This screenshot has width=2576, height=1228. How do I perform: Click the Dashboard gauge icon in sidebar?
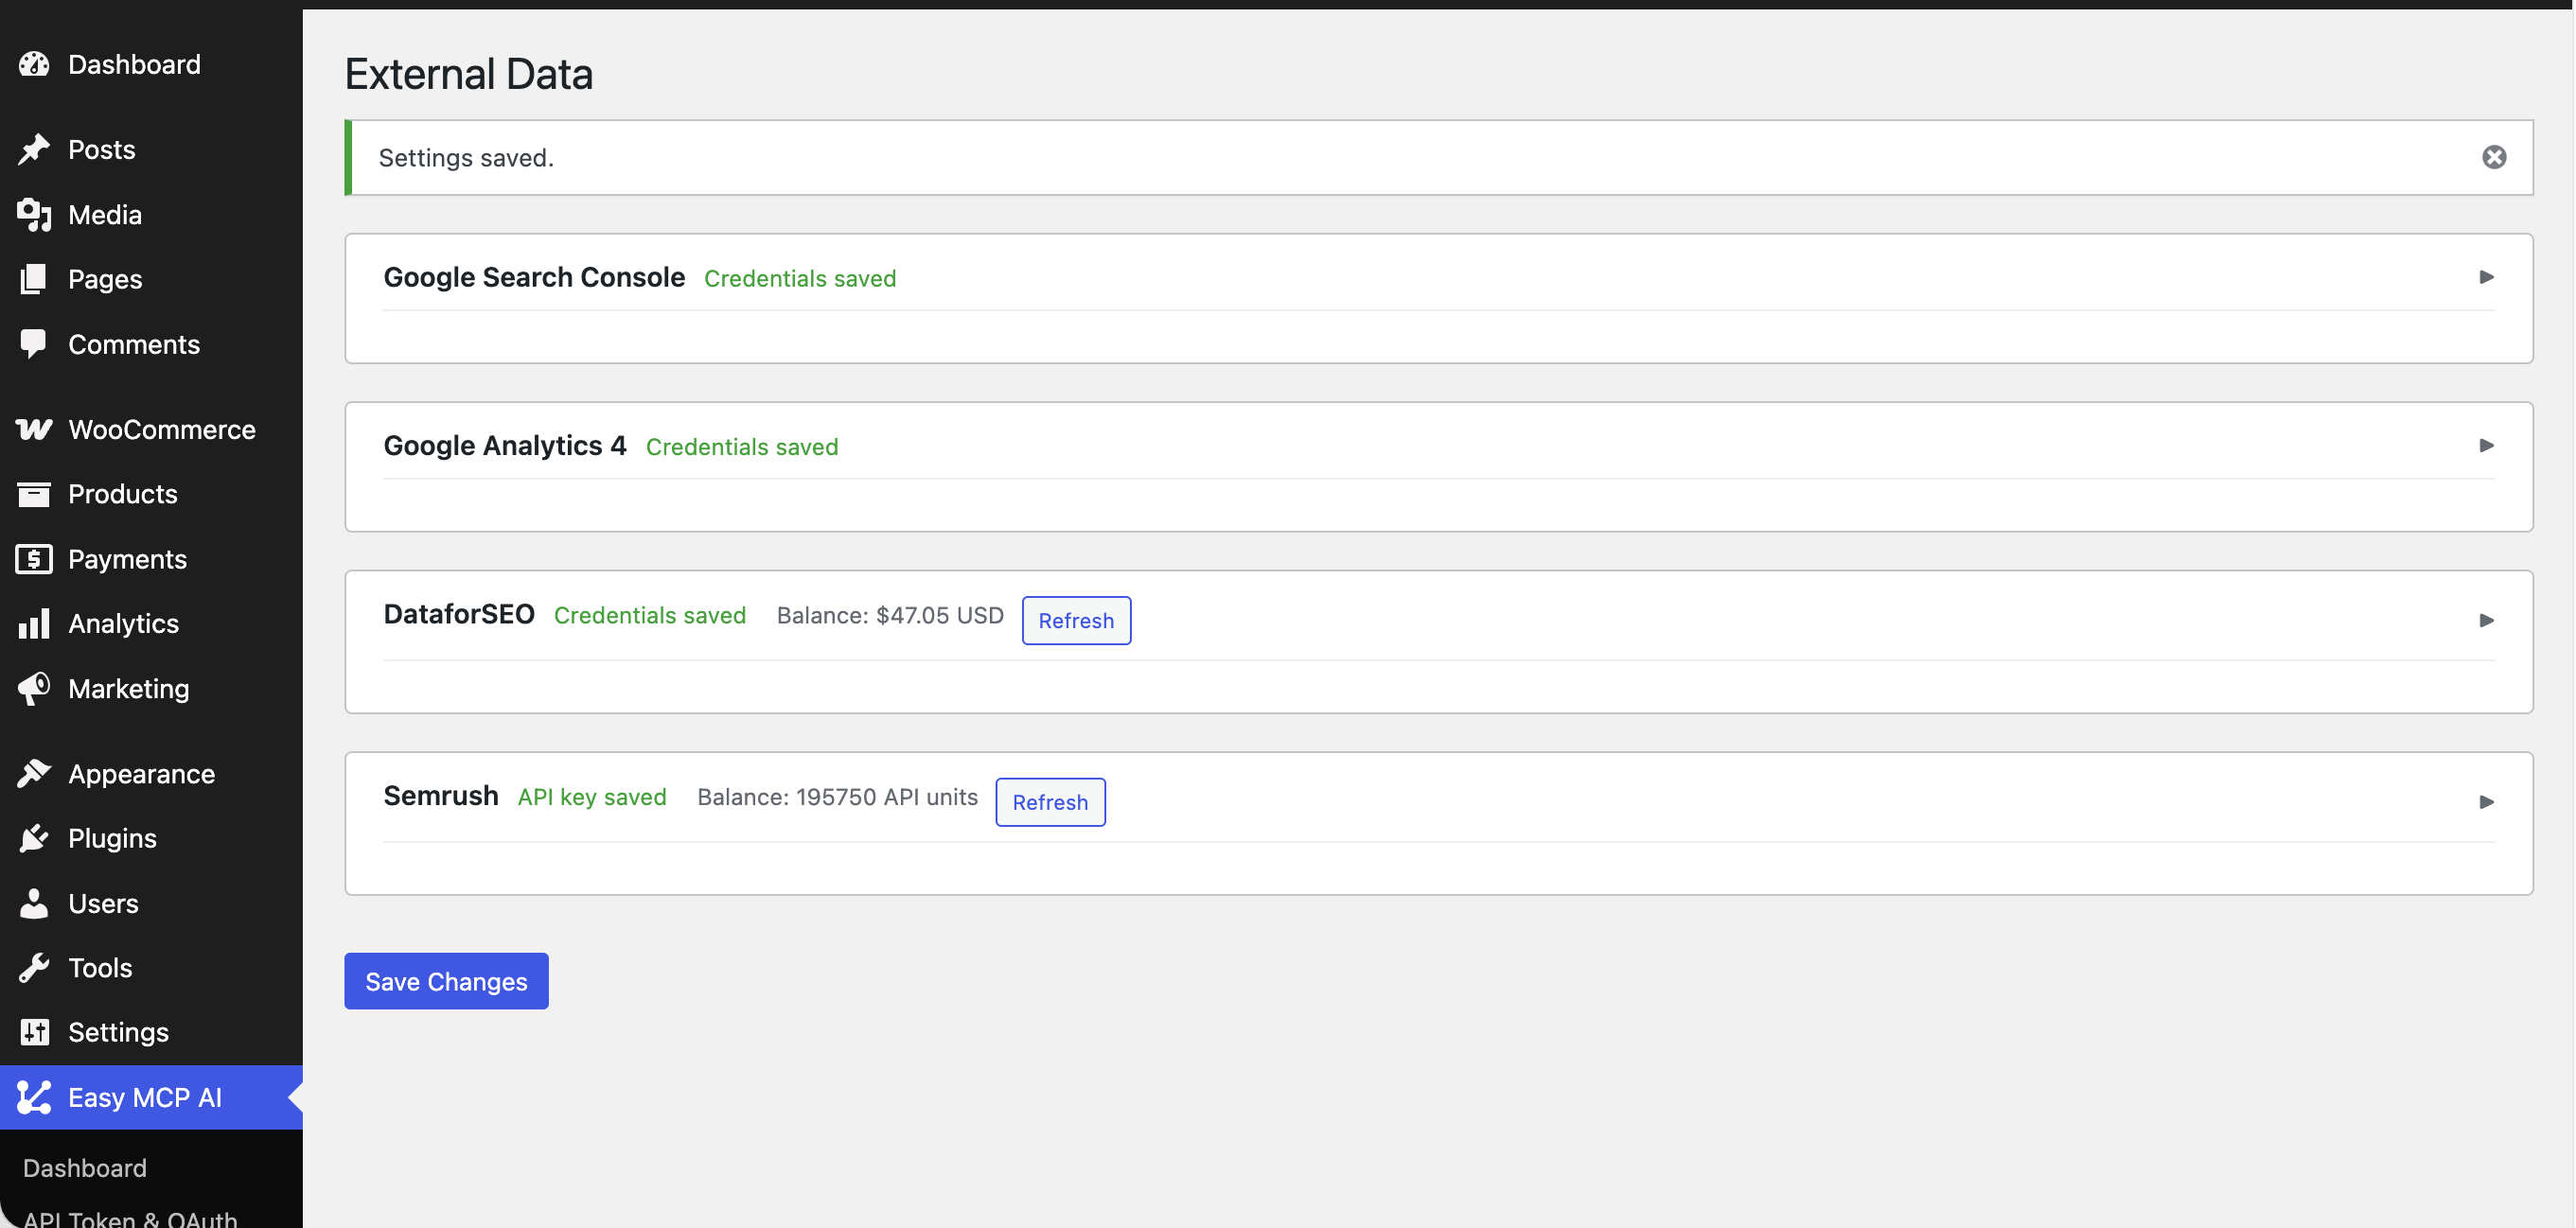[x=34, y=64]
